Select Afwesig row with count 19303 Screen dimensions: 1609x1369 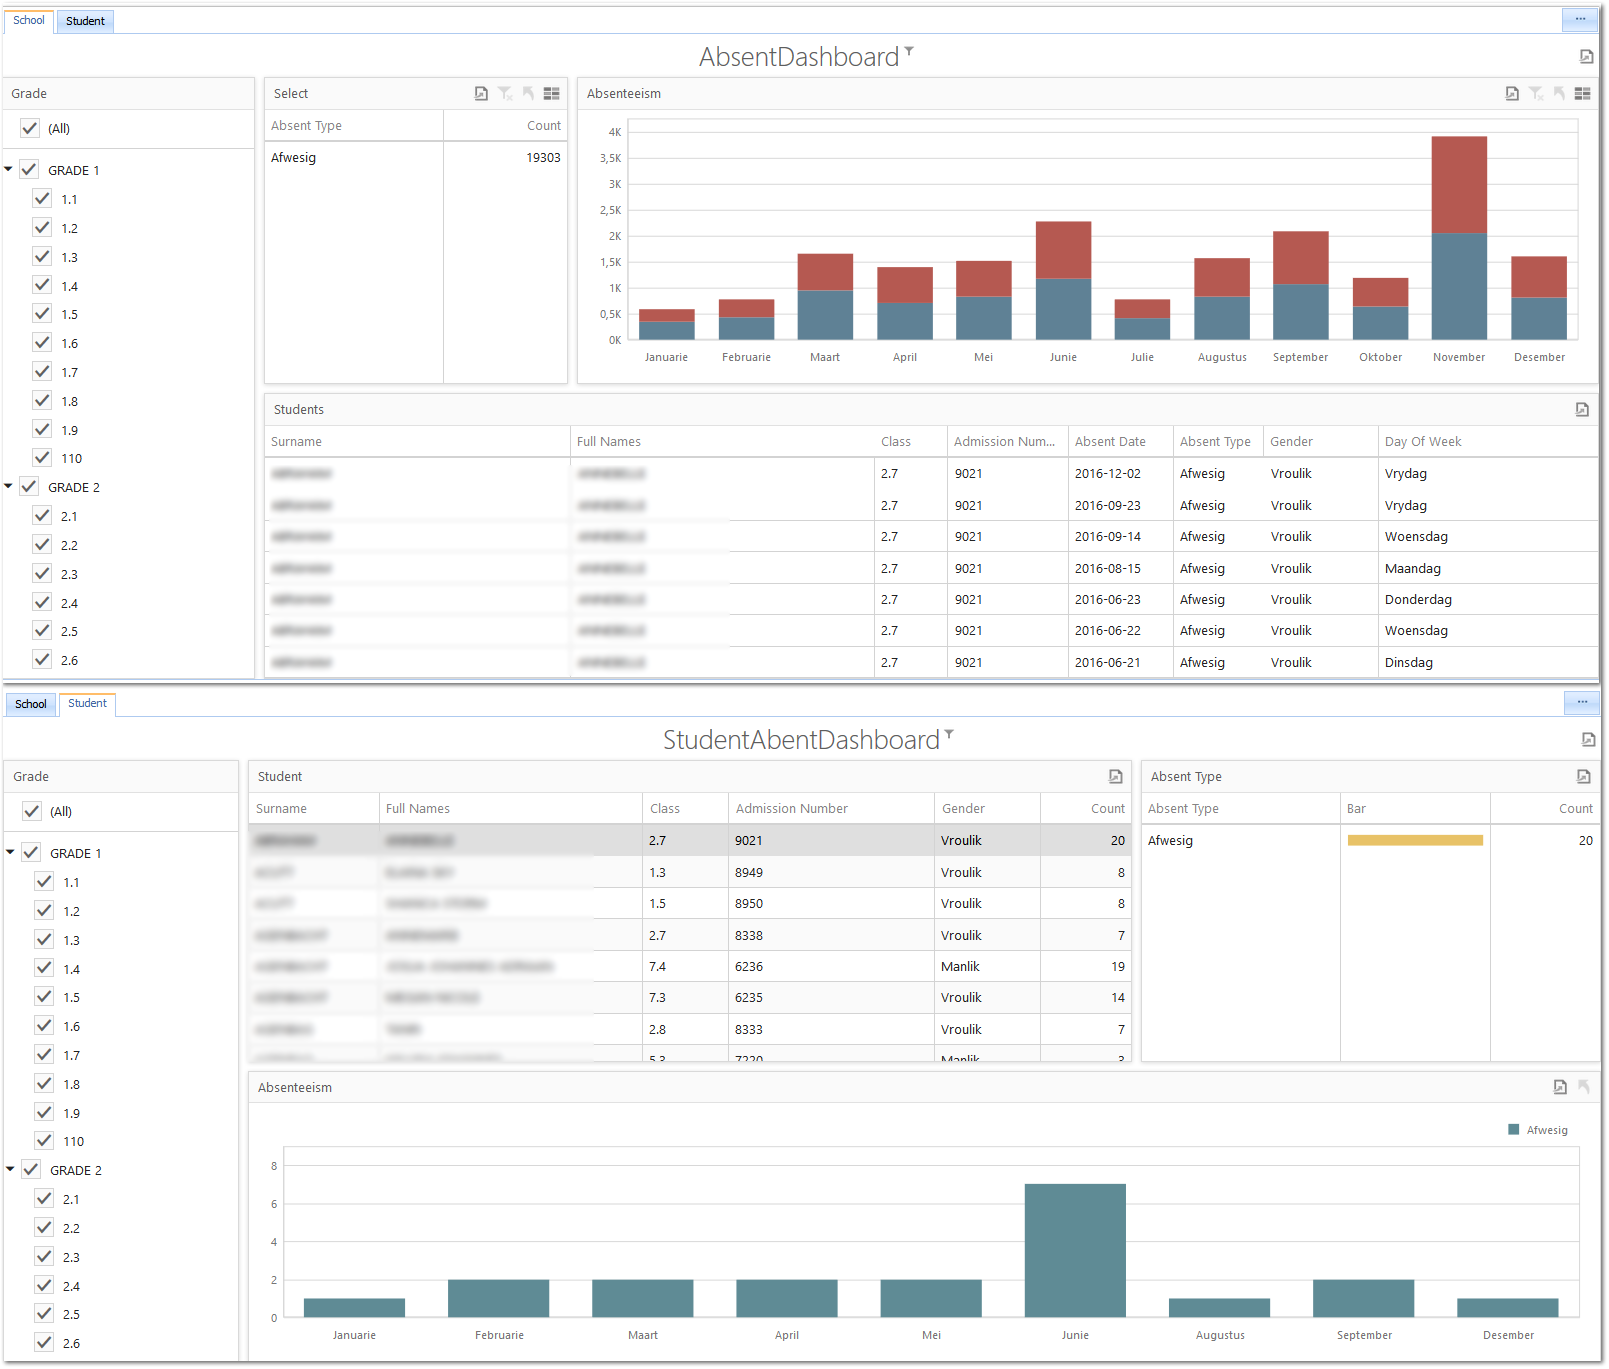(x=416, y=157)
